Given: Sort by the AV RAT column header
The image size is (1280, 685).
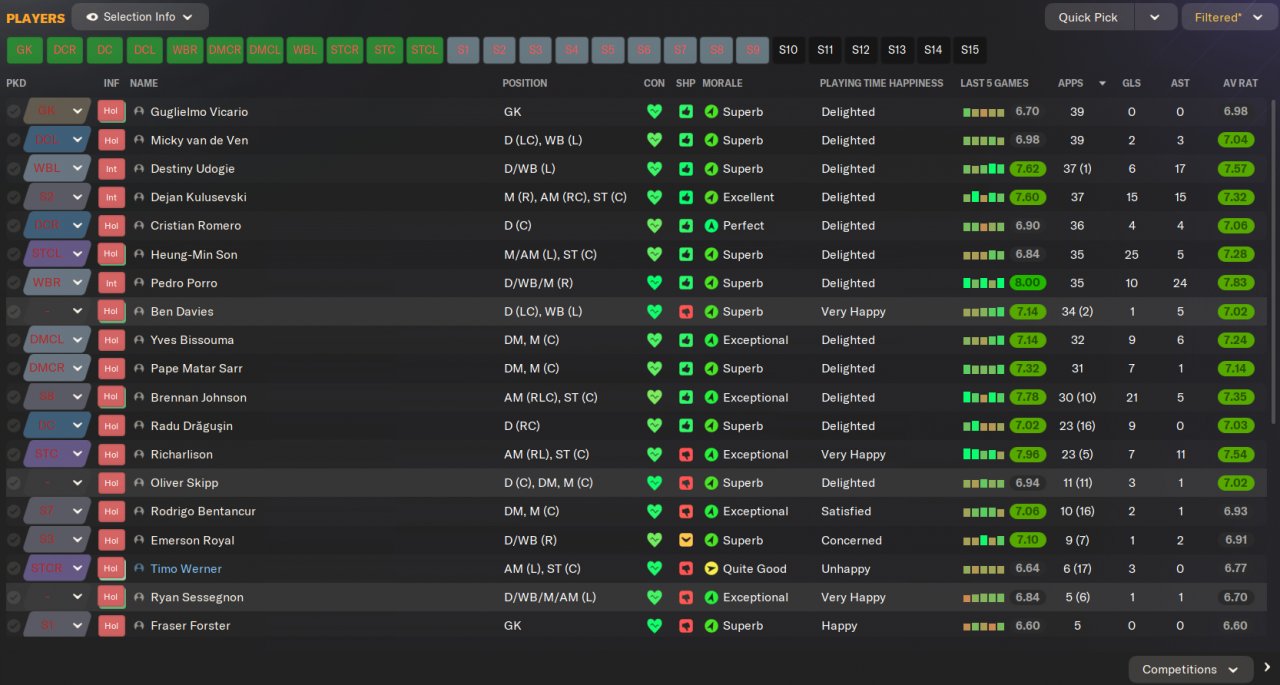Looking at the screenshot, I should [1240, 83].
